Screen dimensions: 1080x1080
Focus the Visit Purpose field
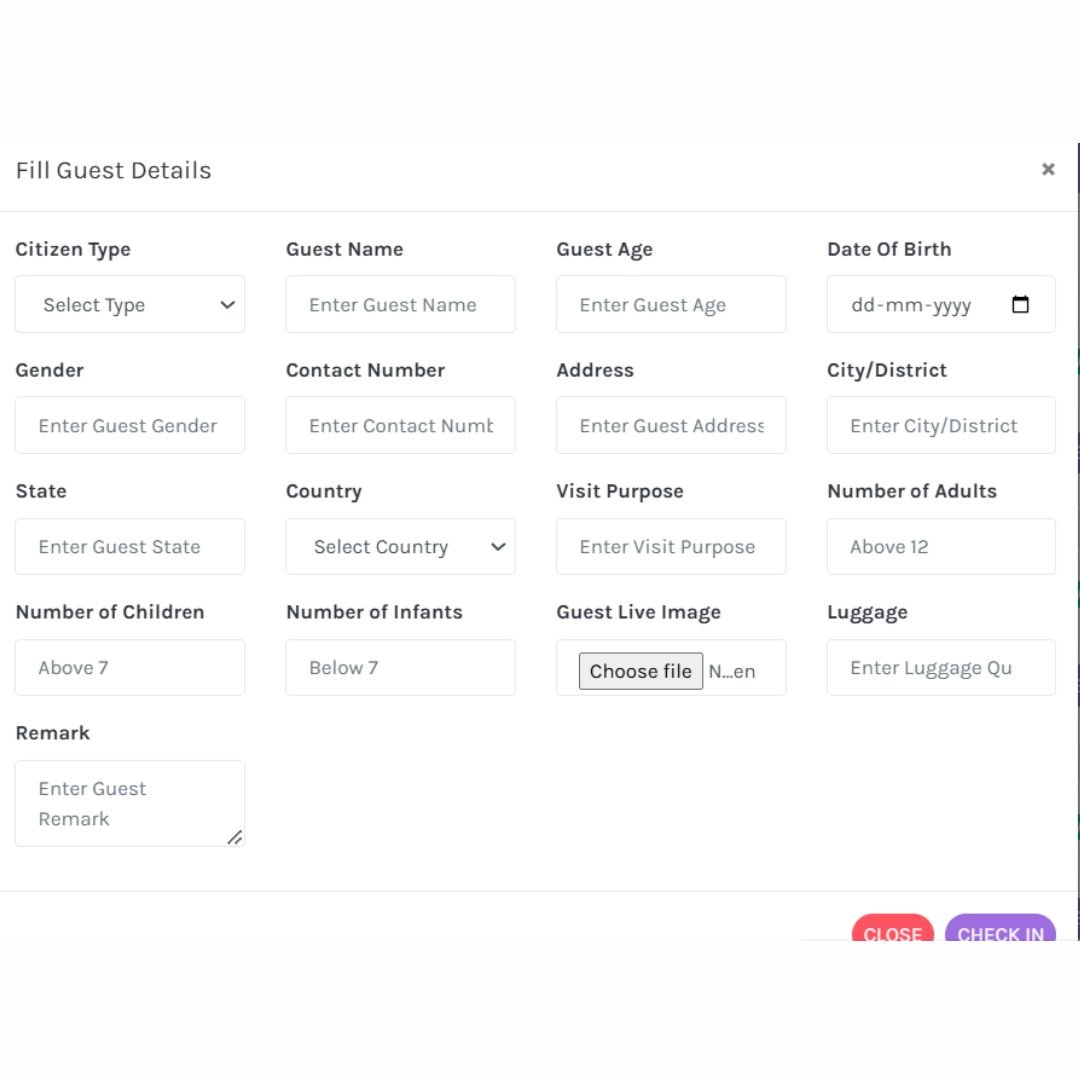click(671, 547)
